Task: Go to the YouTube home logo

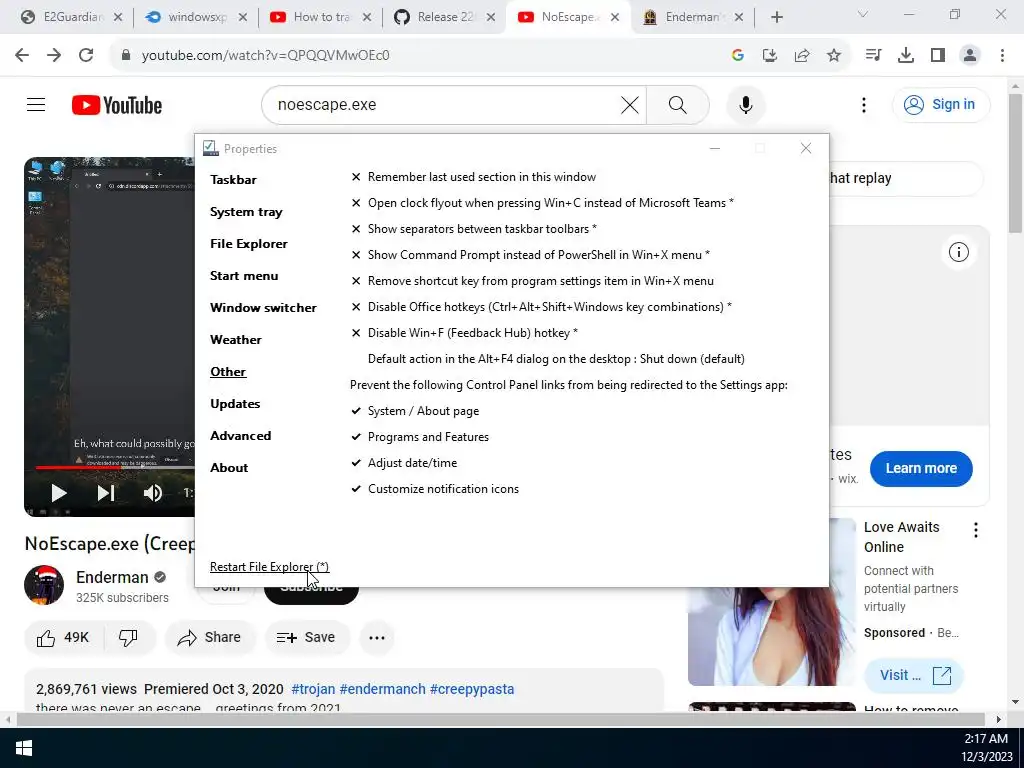Action: 117,105
